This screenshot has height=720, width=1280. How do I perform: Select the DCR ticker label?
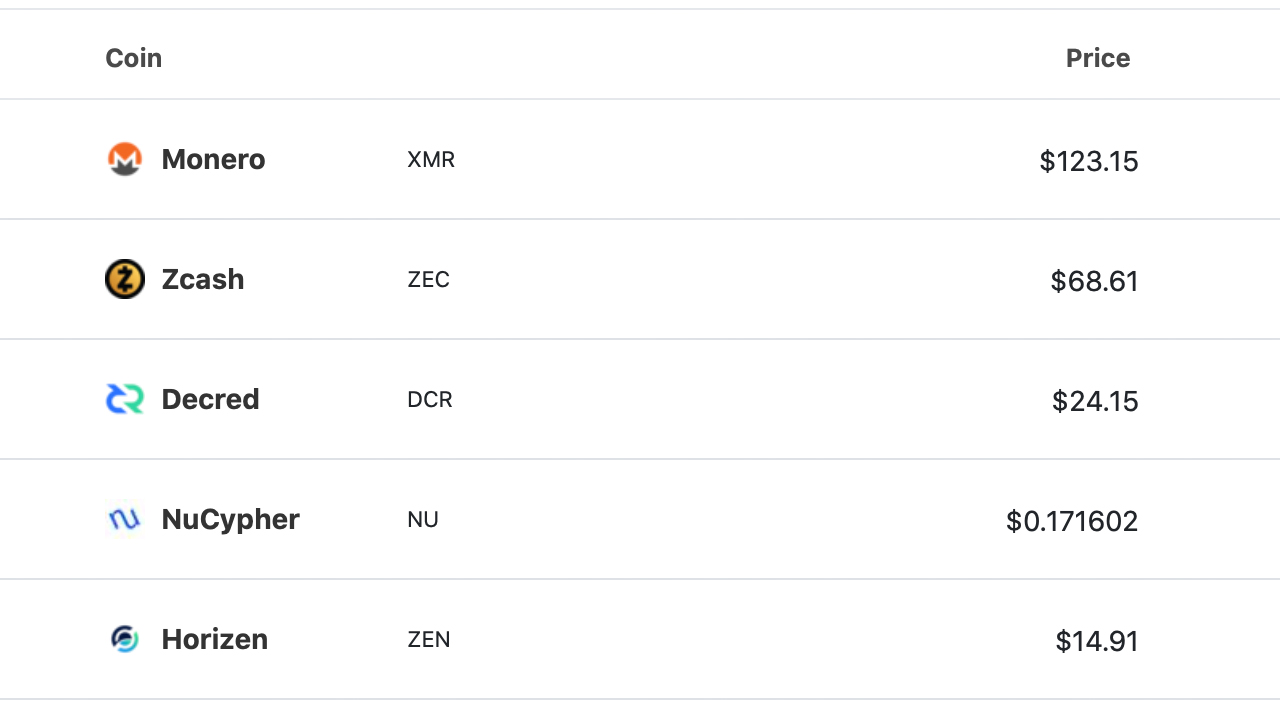[429, 399]
